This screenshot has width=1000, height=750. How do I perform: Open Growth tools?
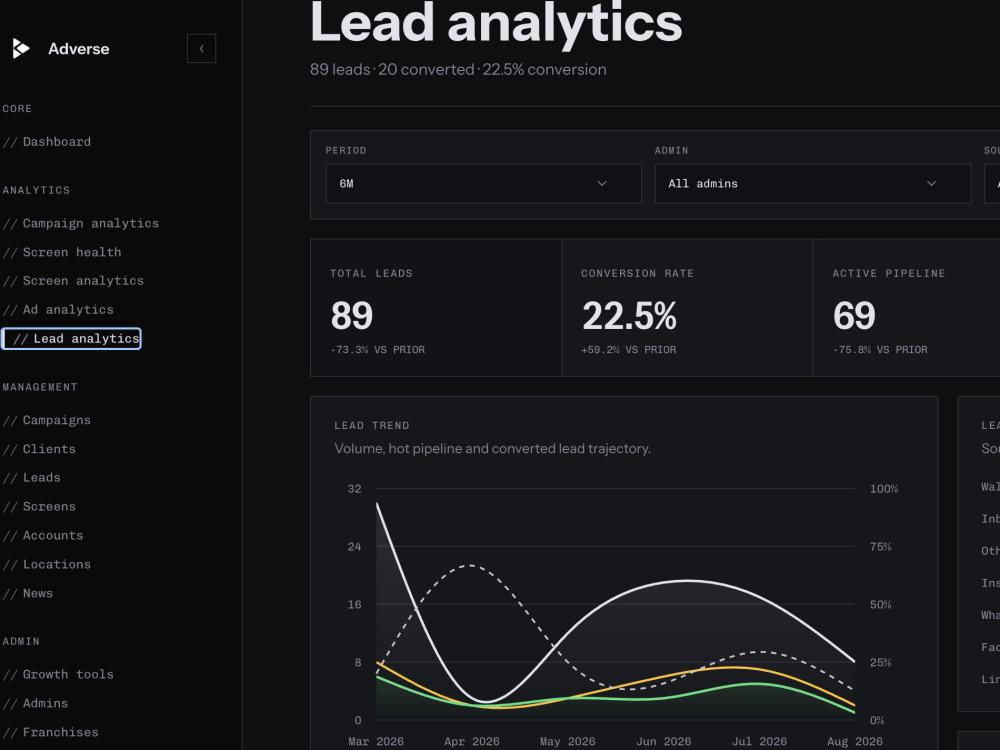click(x=58, y=674)
